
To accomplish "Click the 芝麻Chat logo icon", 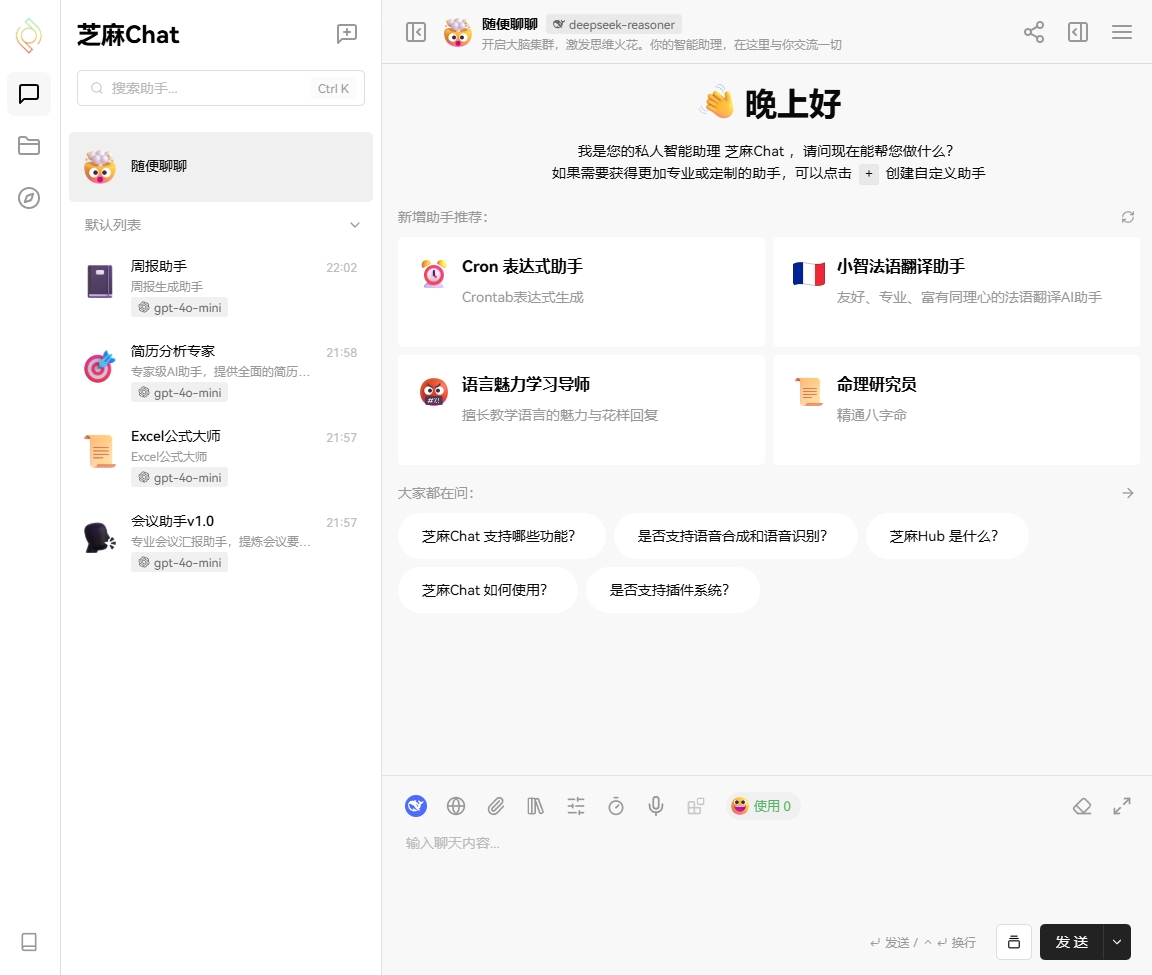I will (x=29, y=35).
